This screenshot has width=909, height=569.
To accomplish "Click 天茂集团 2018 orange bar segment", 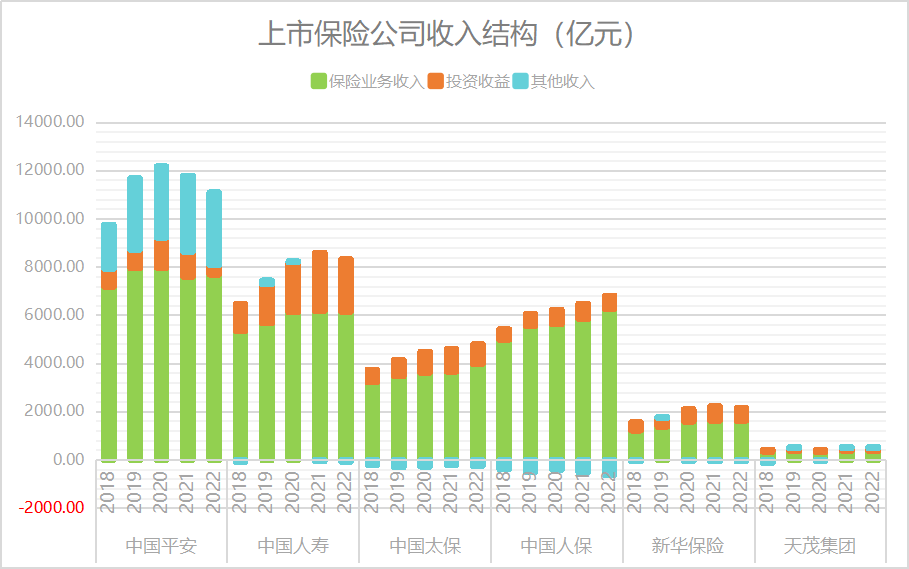I will coord(768,451).
